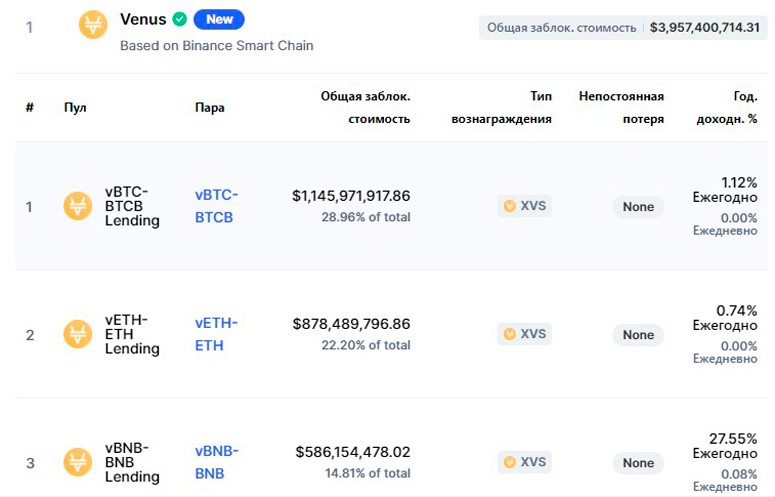The width and height of the screenshot is (775, 497).
Task: Click the 27.55% yearly yield value
Action: pyautogui.click(x=733, y=438)
